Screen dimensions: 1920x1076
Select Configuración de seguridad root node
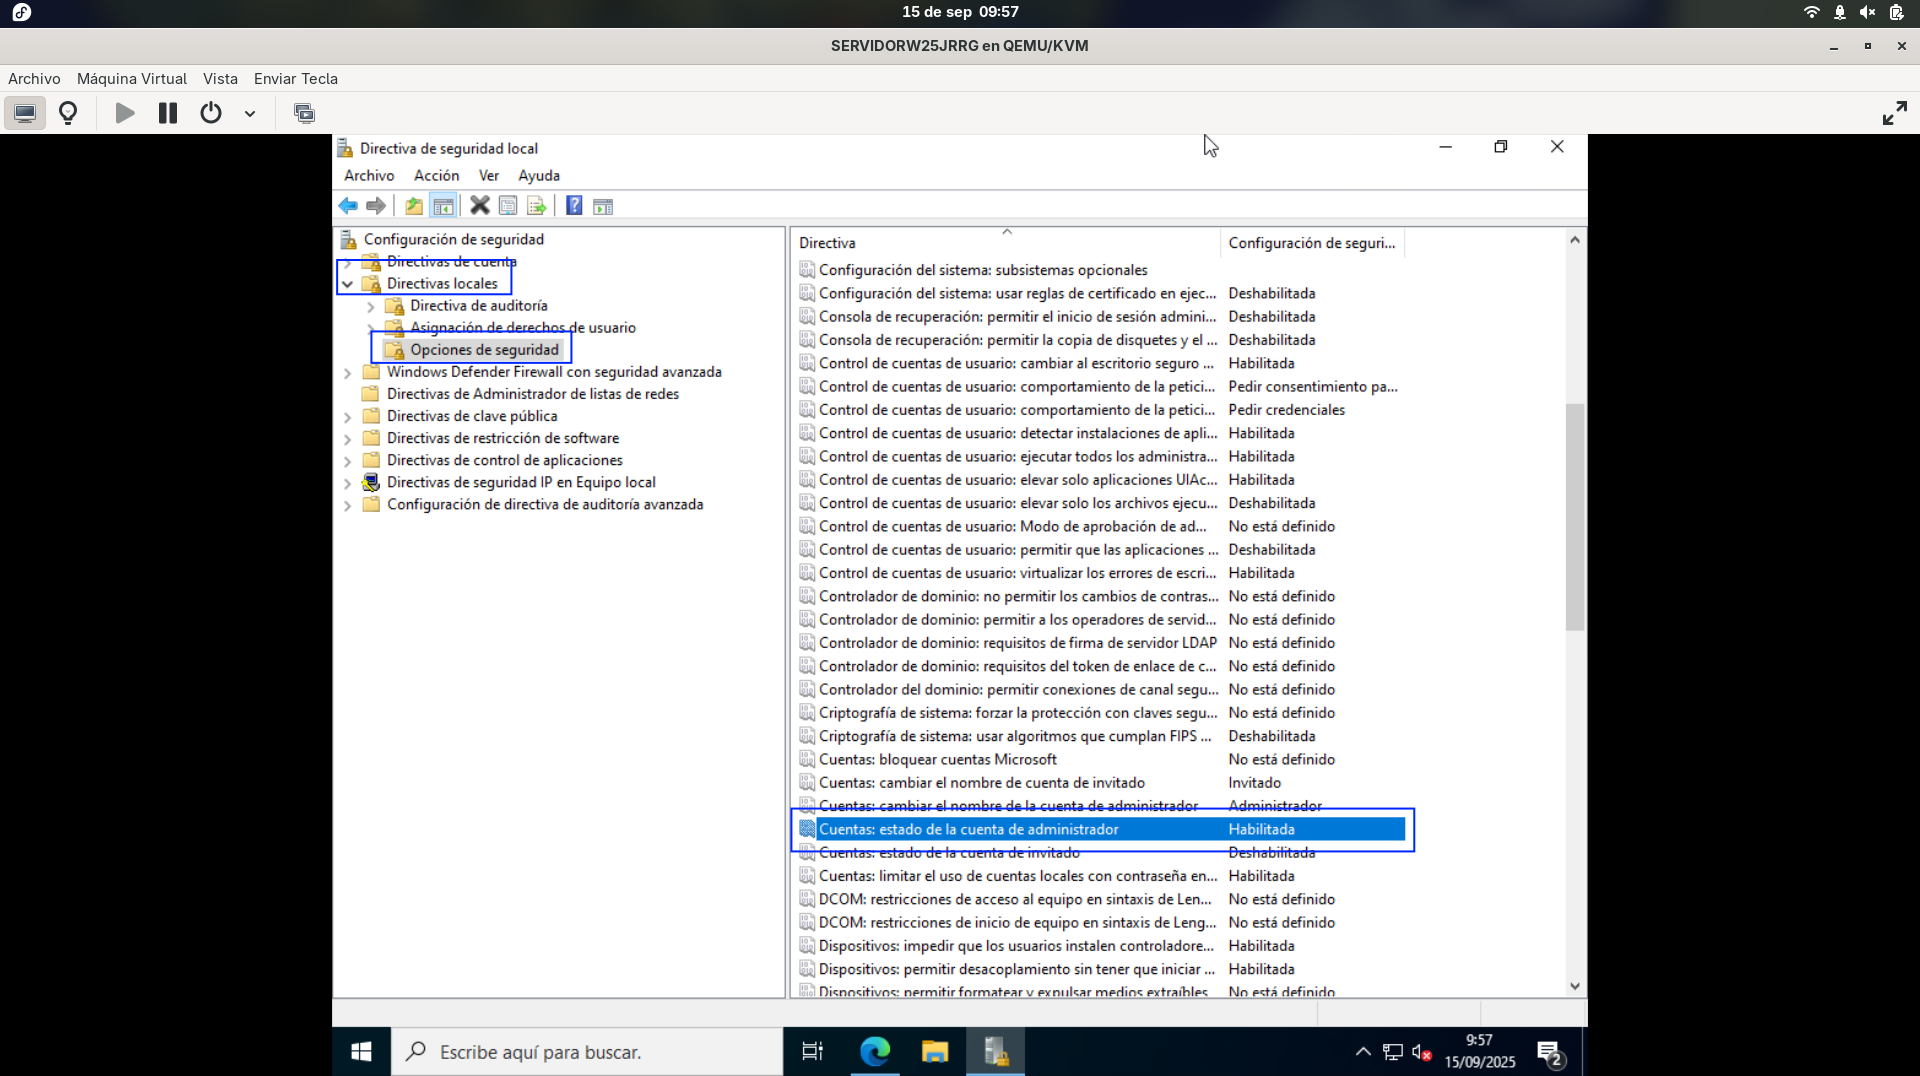point(454,239)
